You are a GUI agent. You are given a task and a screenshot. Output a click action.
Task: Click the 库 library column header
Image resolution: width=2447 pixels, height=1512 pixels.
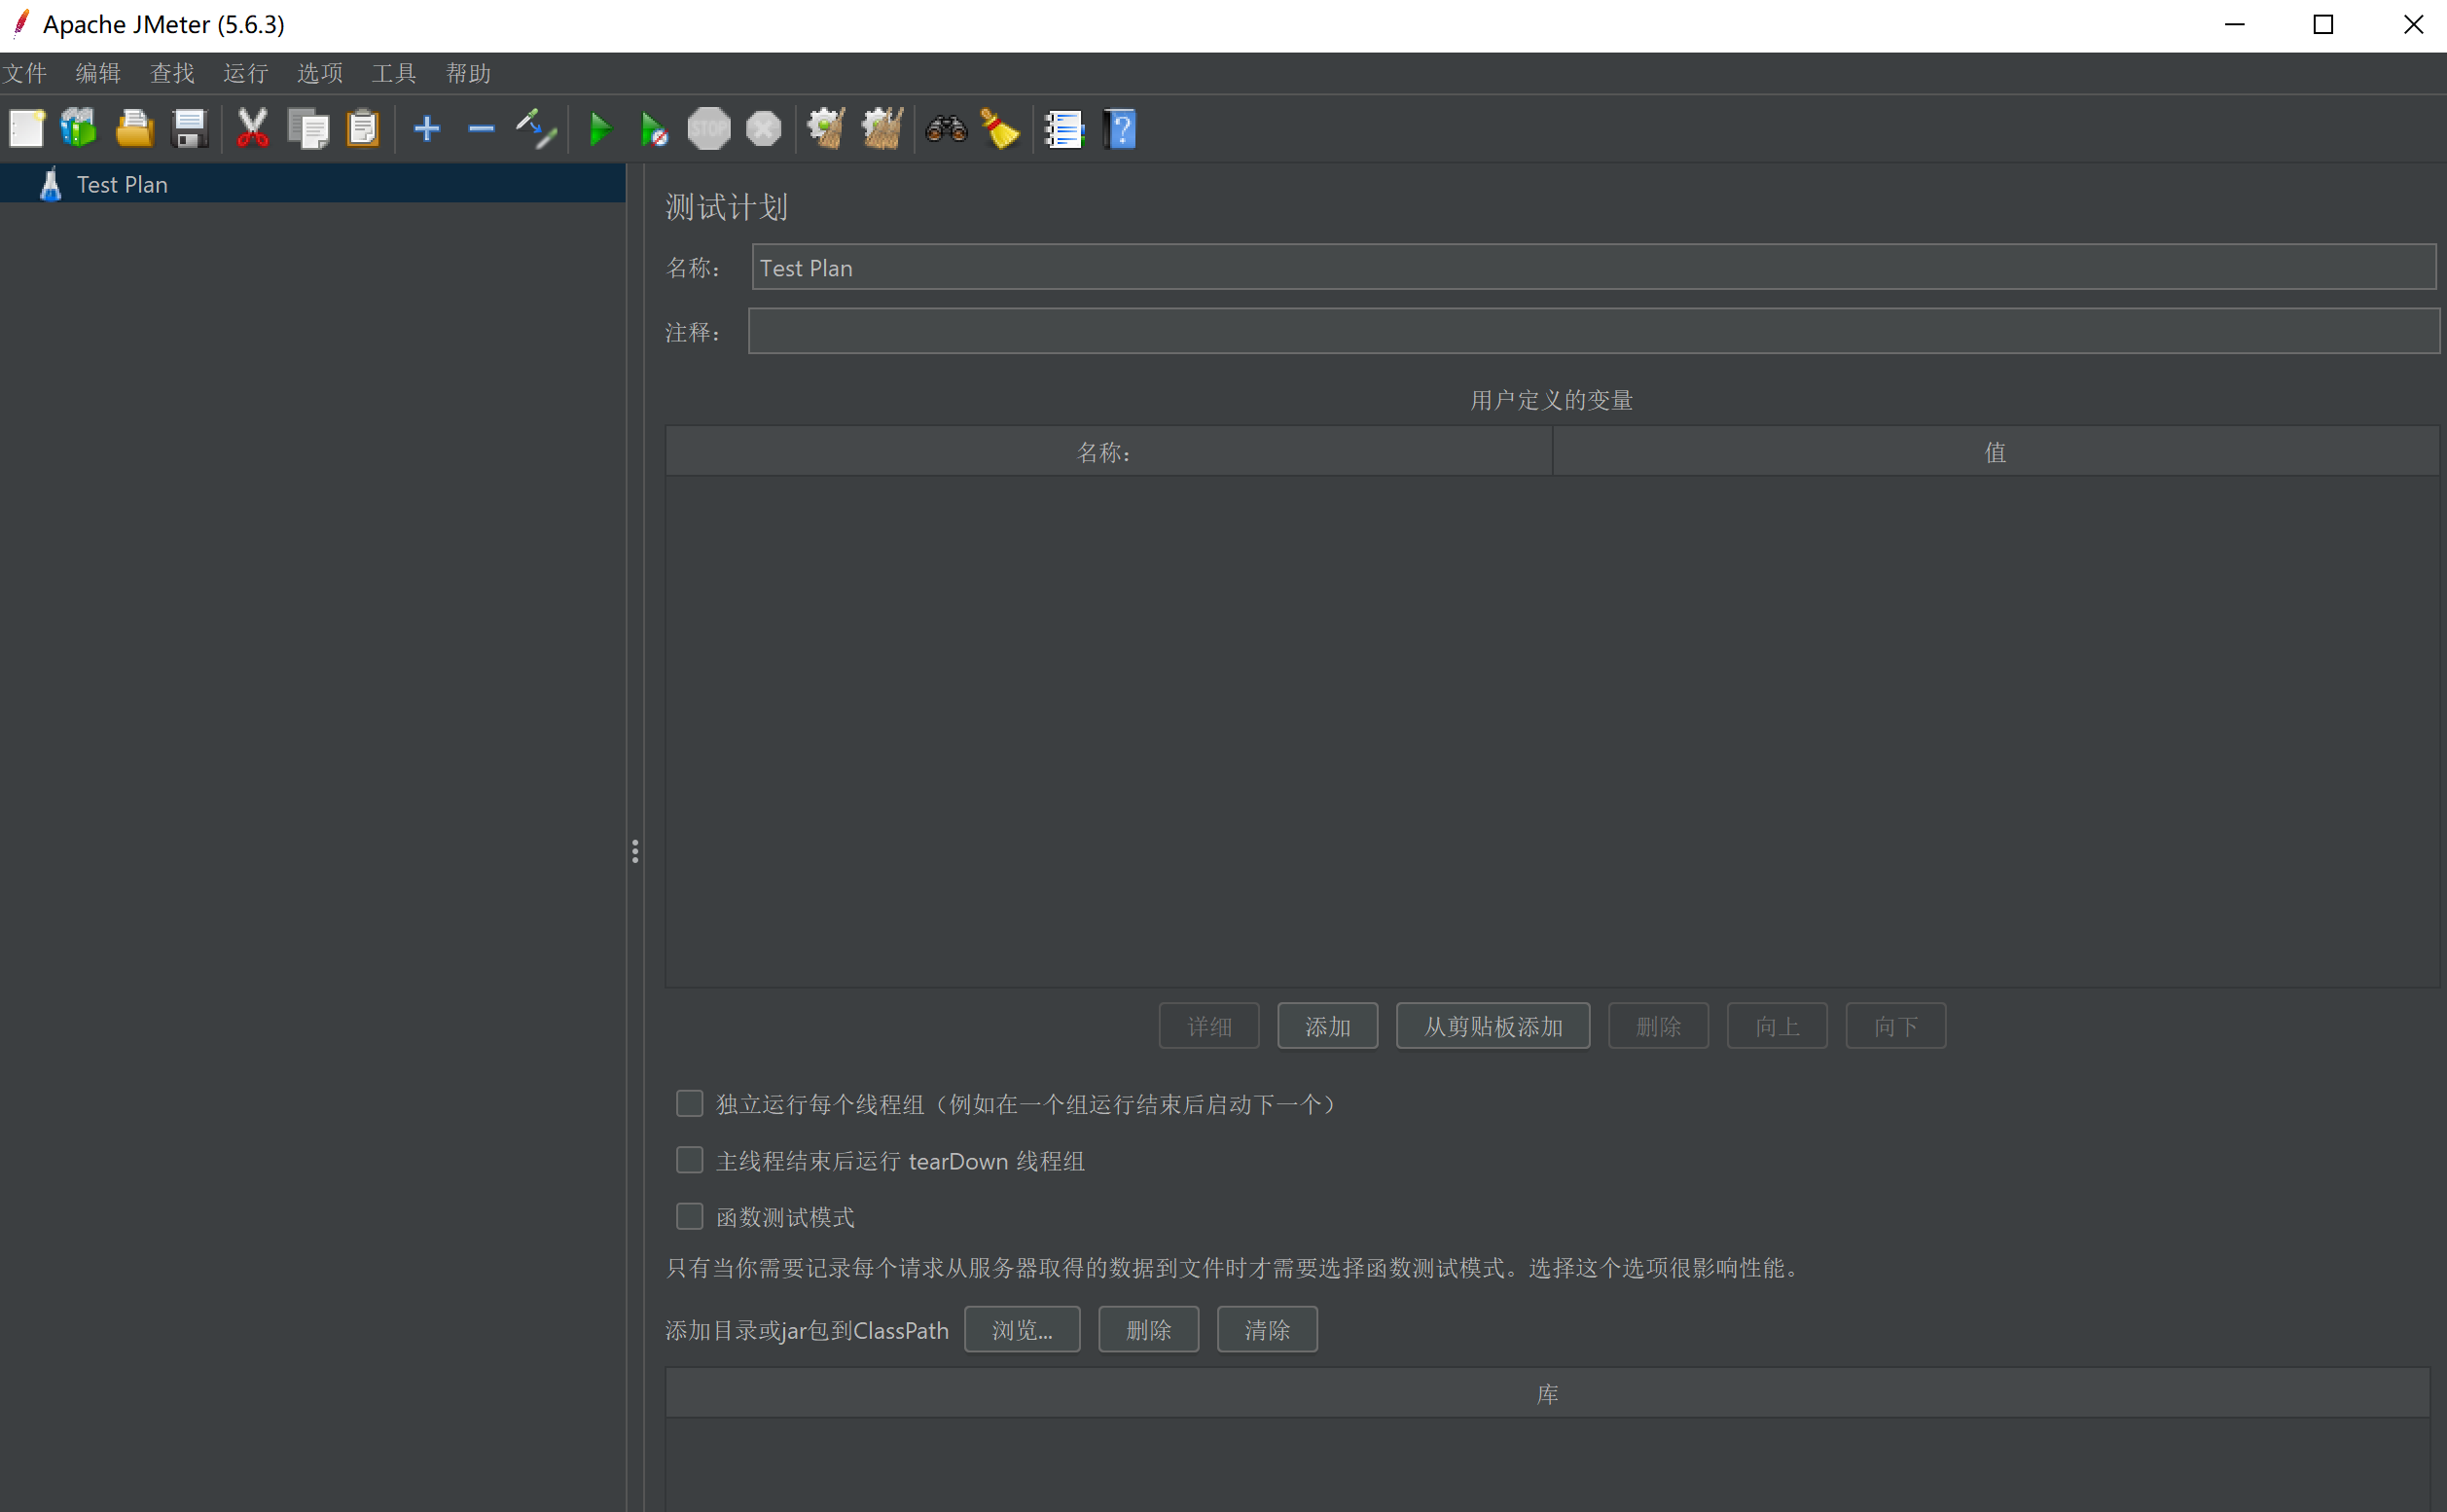click(1547, 1393)
